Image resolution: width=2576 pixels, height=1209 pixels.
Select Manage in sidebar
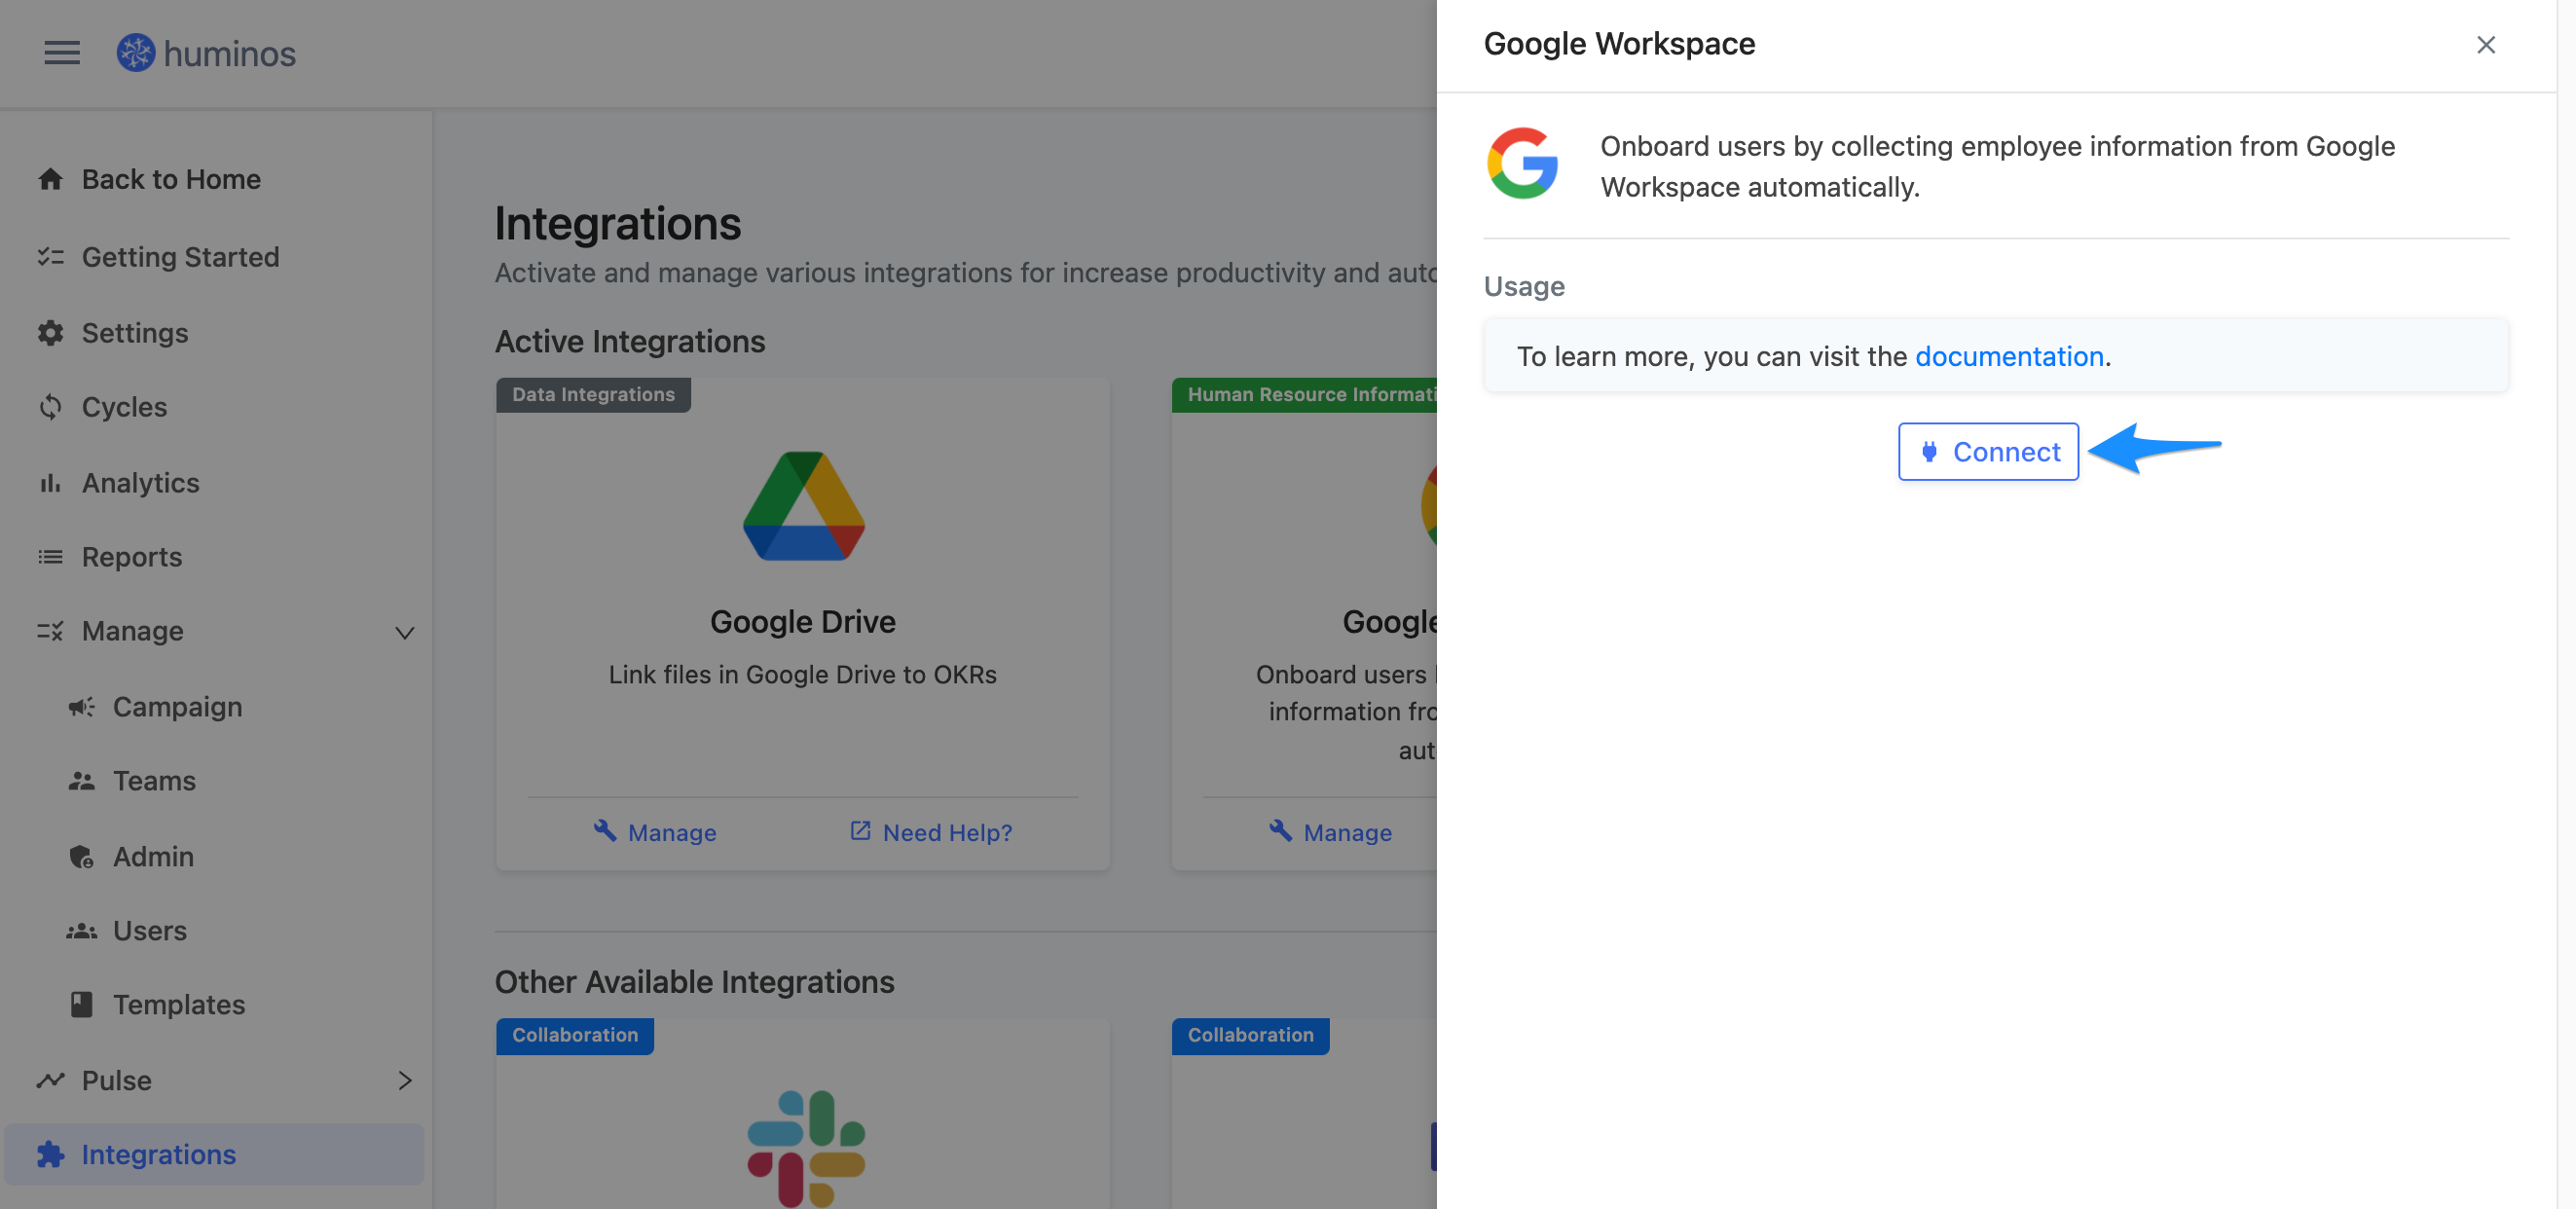(132, 631)
